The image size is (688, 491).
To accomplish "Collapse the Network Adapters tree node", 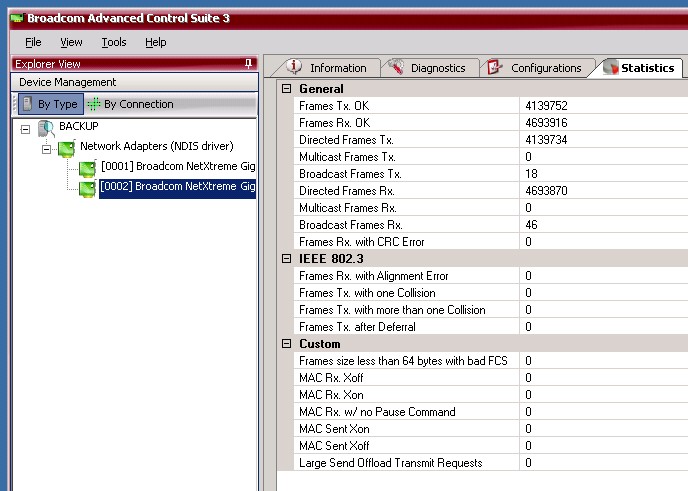I will tap(46, 150).
